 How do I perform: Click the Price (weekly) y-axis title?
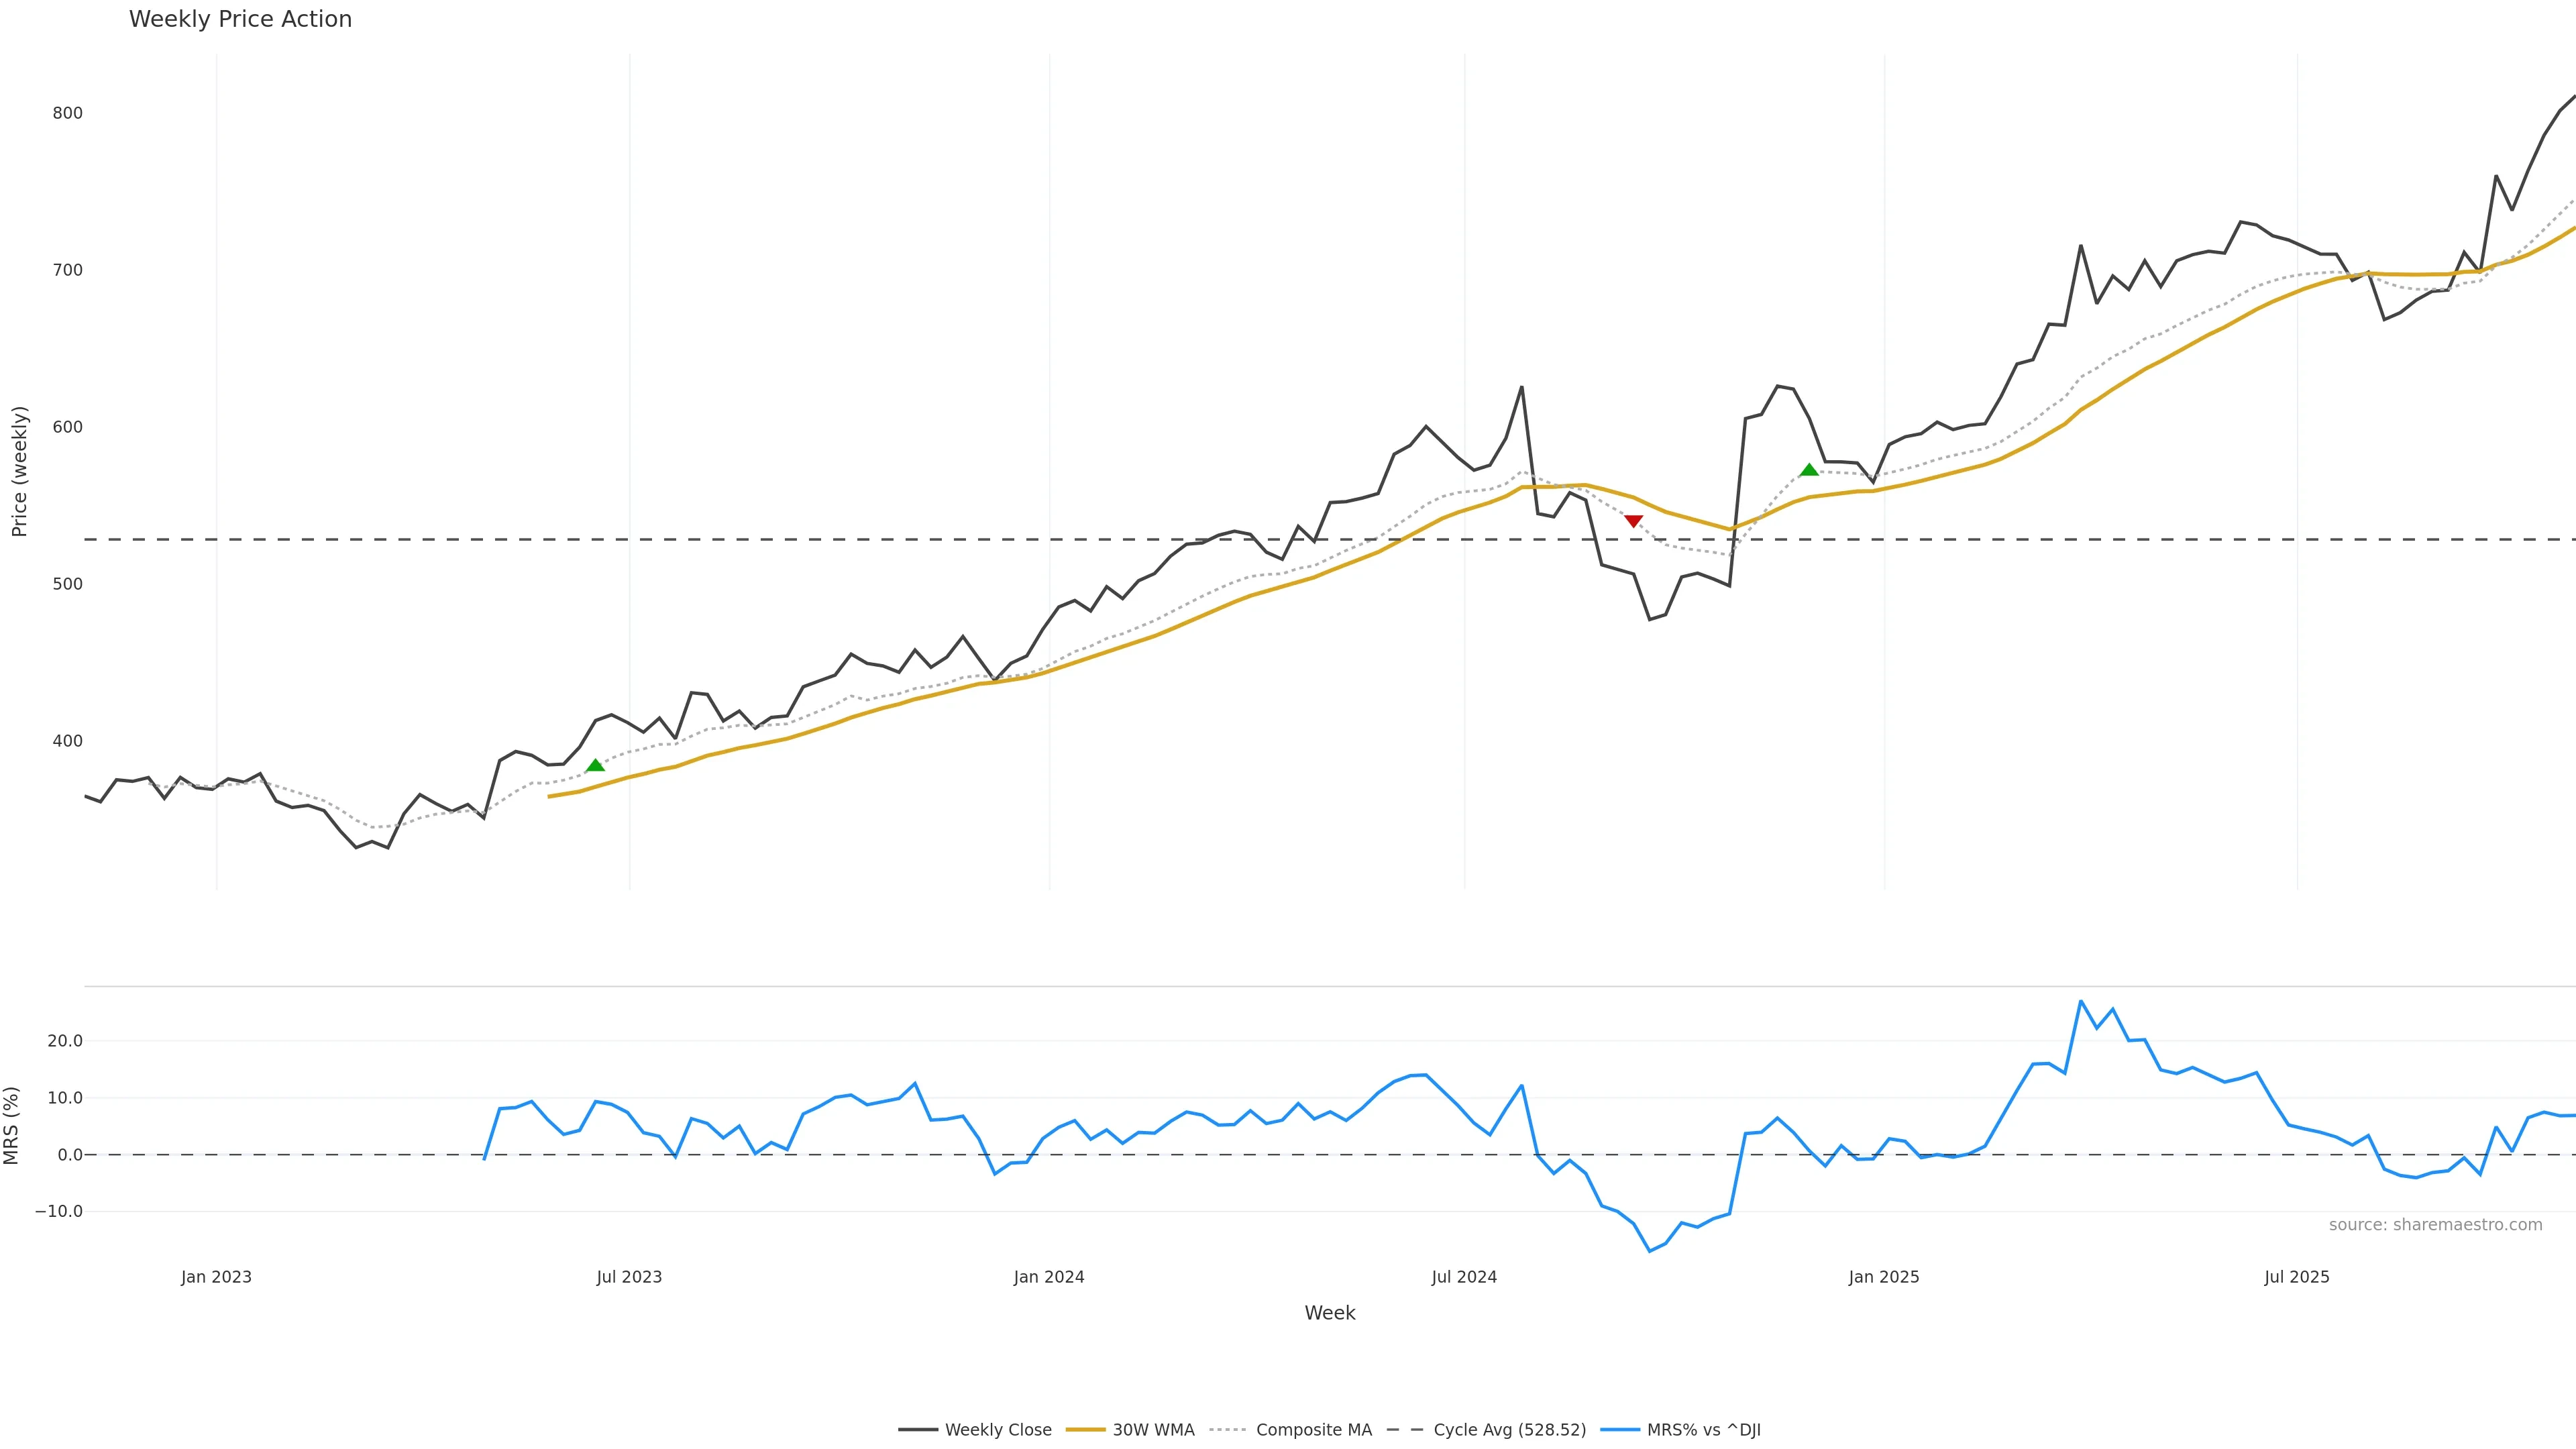19,471
